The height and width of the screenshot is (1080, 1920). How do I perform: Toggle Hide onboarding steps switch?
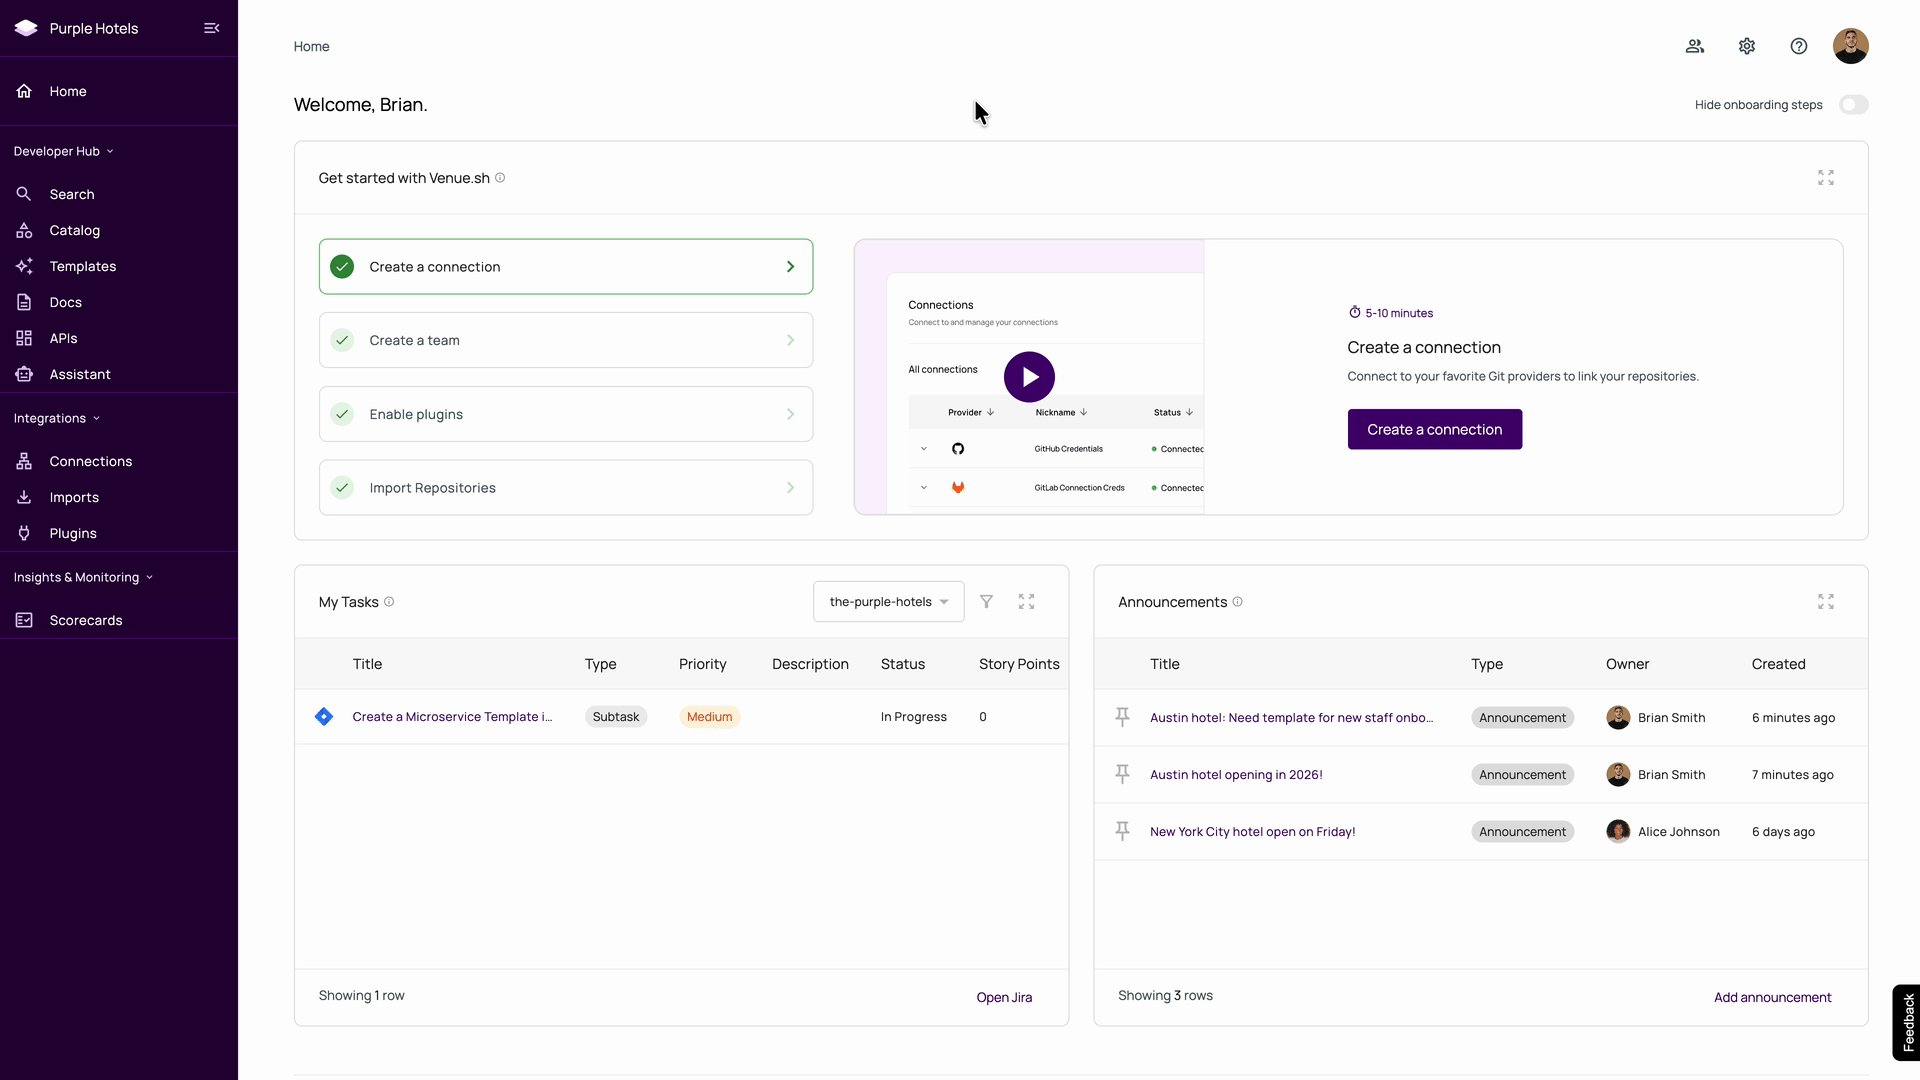click(x=1853, y=105)
